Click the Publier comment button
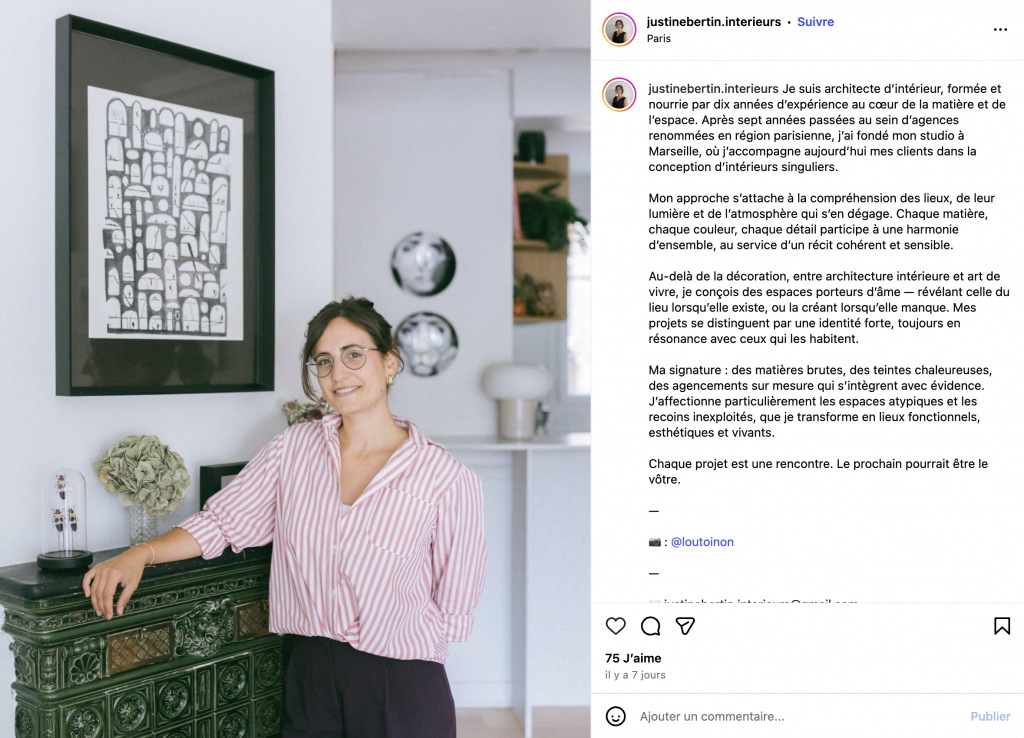The height and width of the screenshot is (738, 1024). coord(990,716)
